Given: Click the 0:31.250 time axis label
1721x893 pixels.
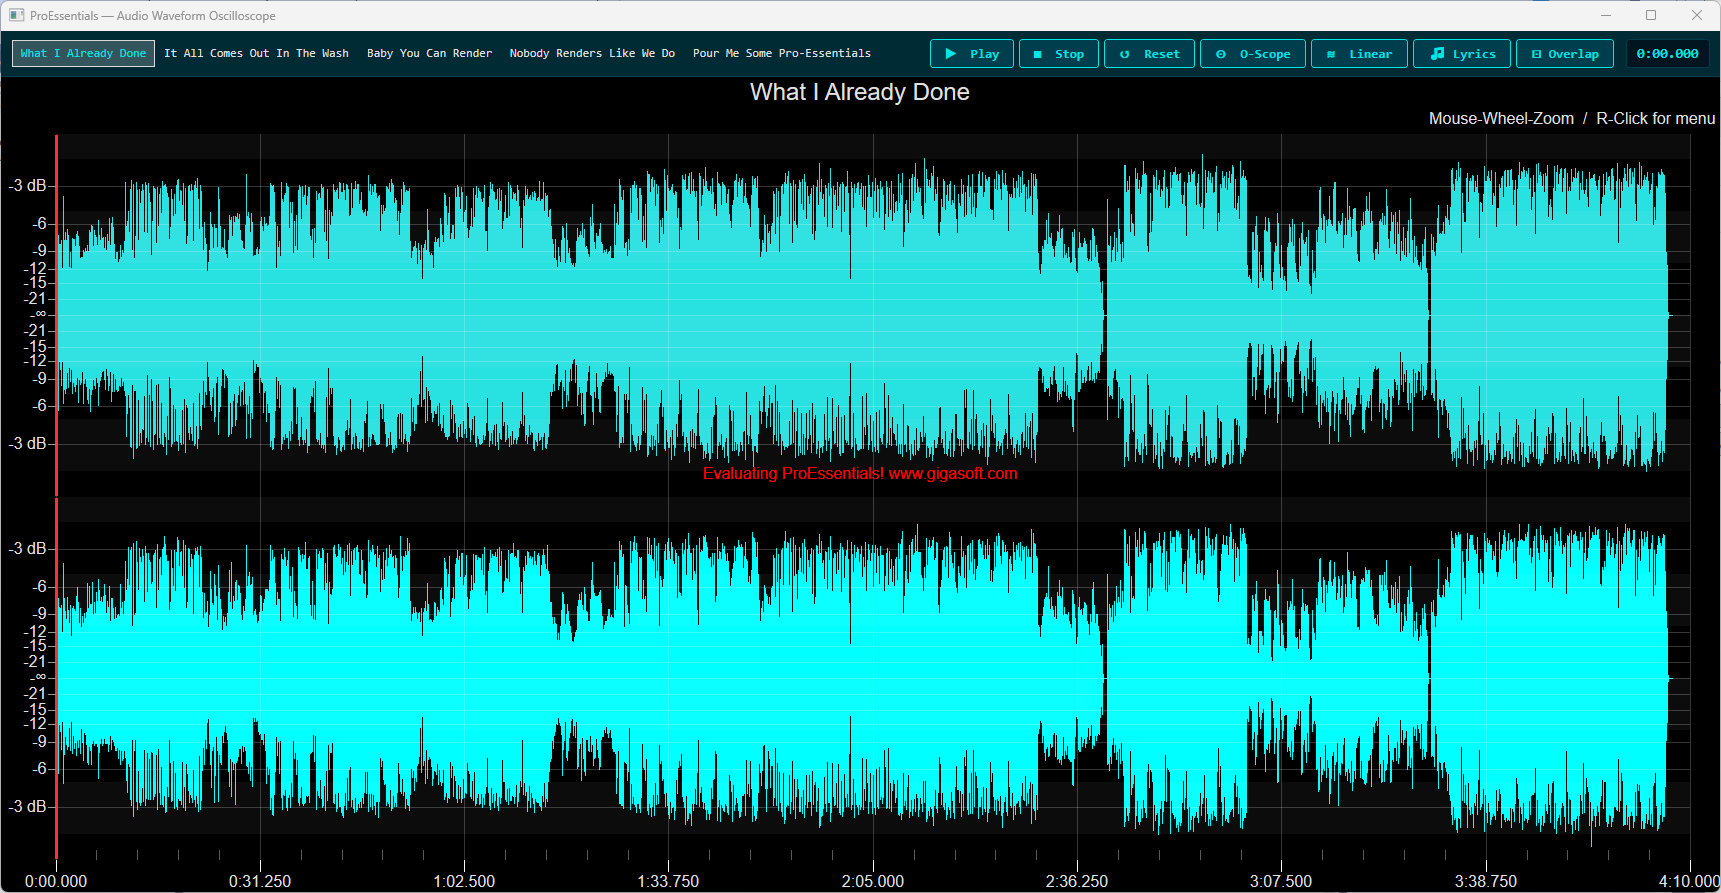Looking at the screenshot, I should (x=260, y=881).
